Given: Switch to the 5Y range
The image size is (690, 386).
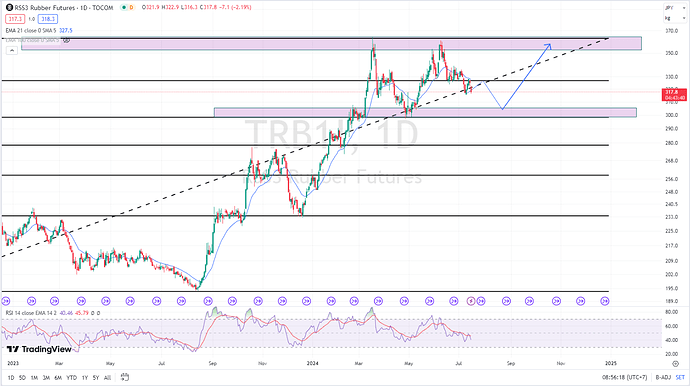Looking at the screenshot, I should [96, 378].
